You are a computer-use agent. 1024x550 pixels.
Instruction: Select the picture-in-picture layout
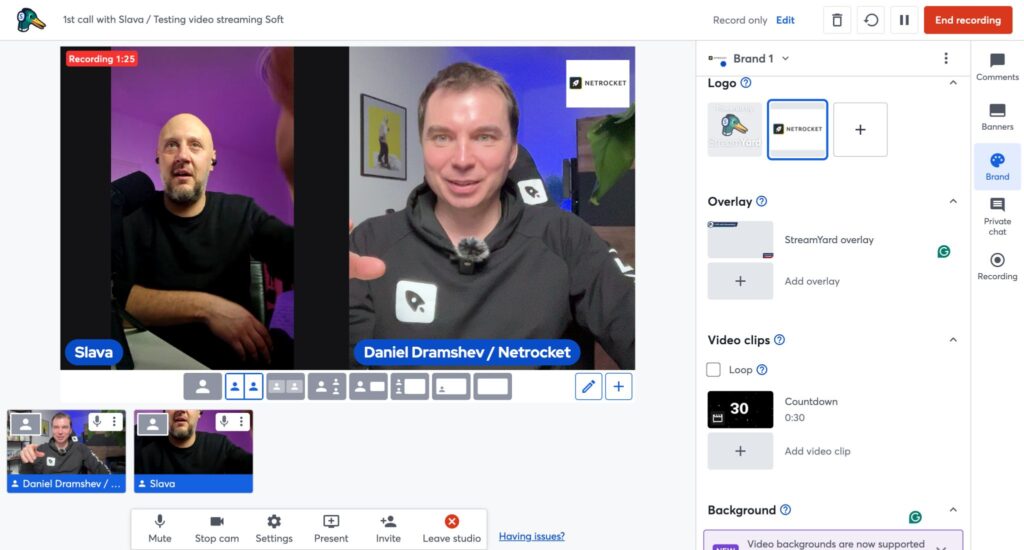[x=451, y=387]
